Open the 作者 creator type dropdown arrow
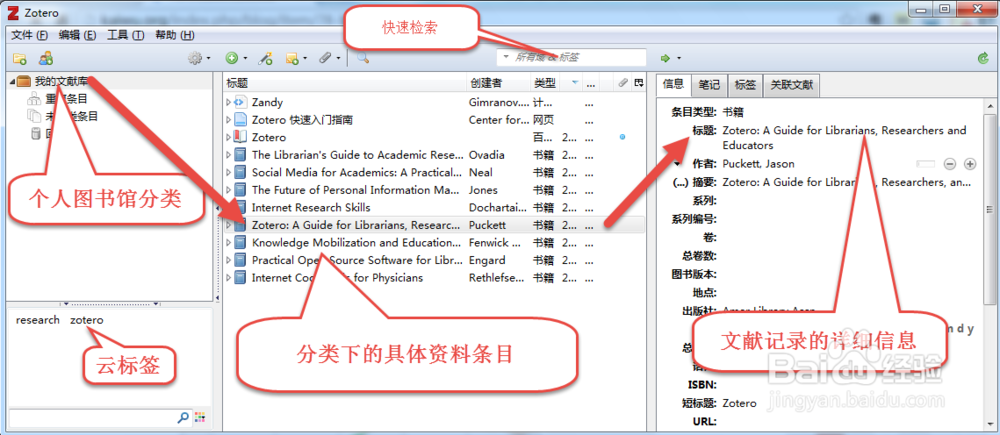Image resolution: width=1000 pixels, height=435 pixels. [677, 163]
